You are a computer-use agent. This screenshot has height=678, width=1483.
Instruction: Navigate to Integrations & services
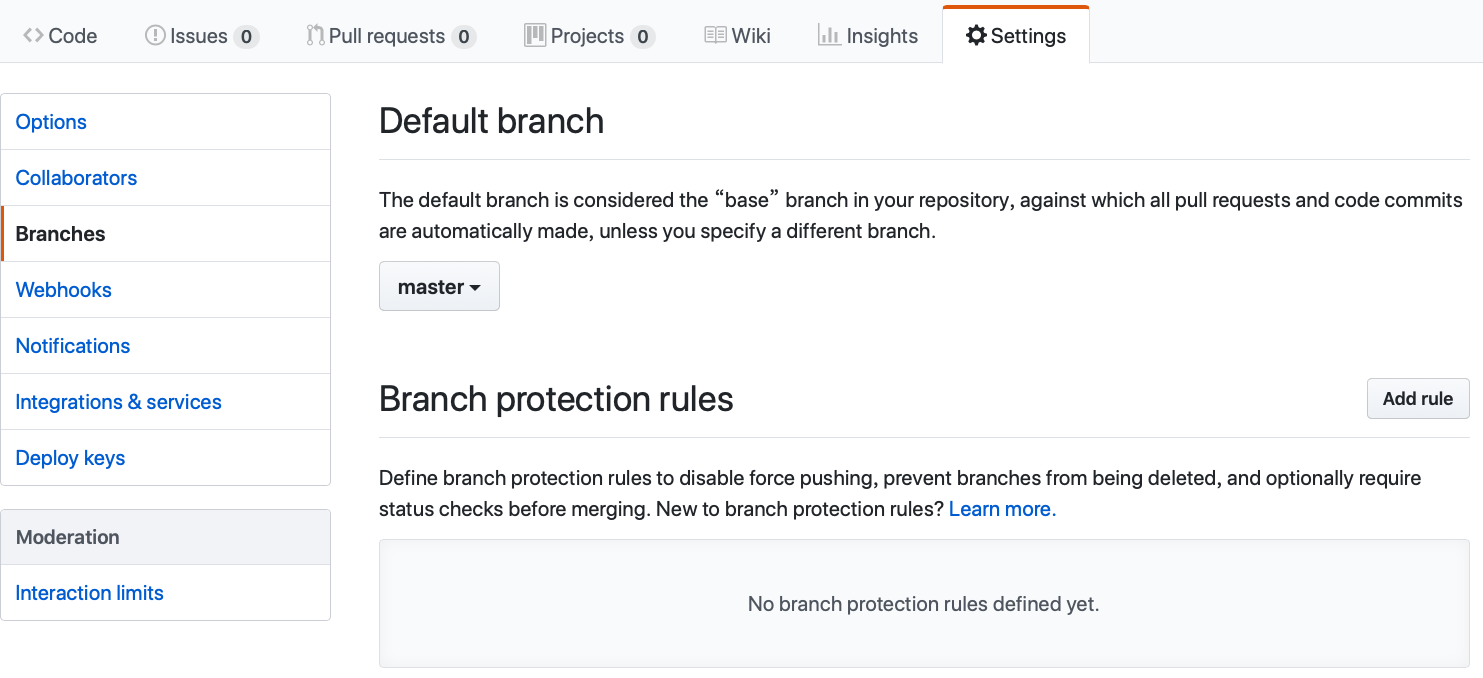[118, 402]
